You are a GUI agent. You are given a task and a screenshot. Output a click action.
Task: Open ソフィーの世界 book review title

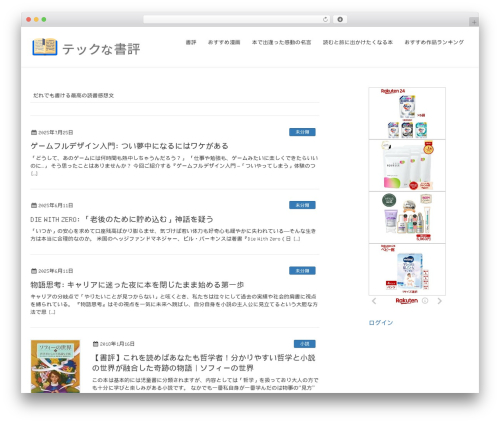[x=204, y=363]
